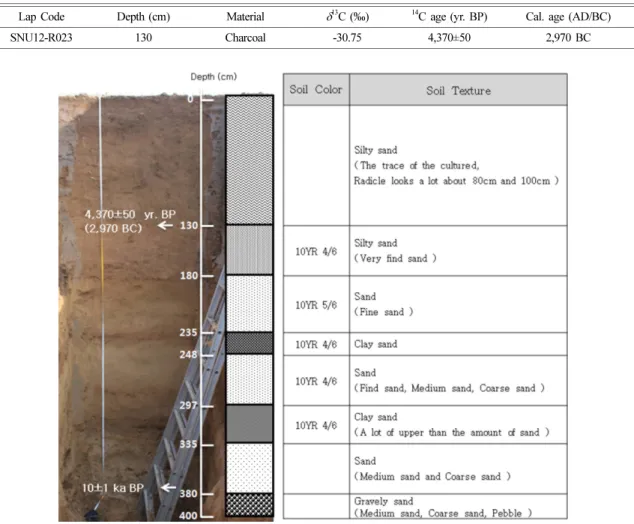This screenshot has width=634, height=524.
Task: Click the 297 depth mark on scale
Action: [x=188, y=405]
